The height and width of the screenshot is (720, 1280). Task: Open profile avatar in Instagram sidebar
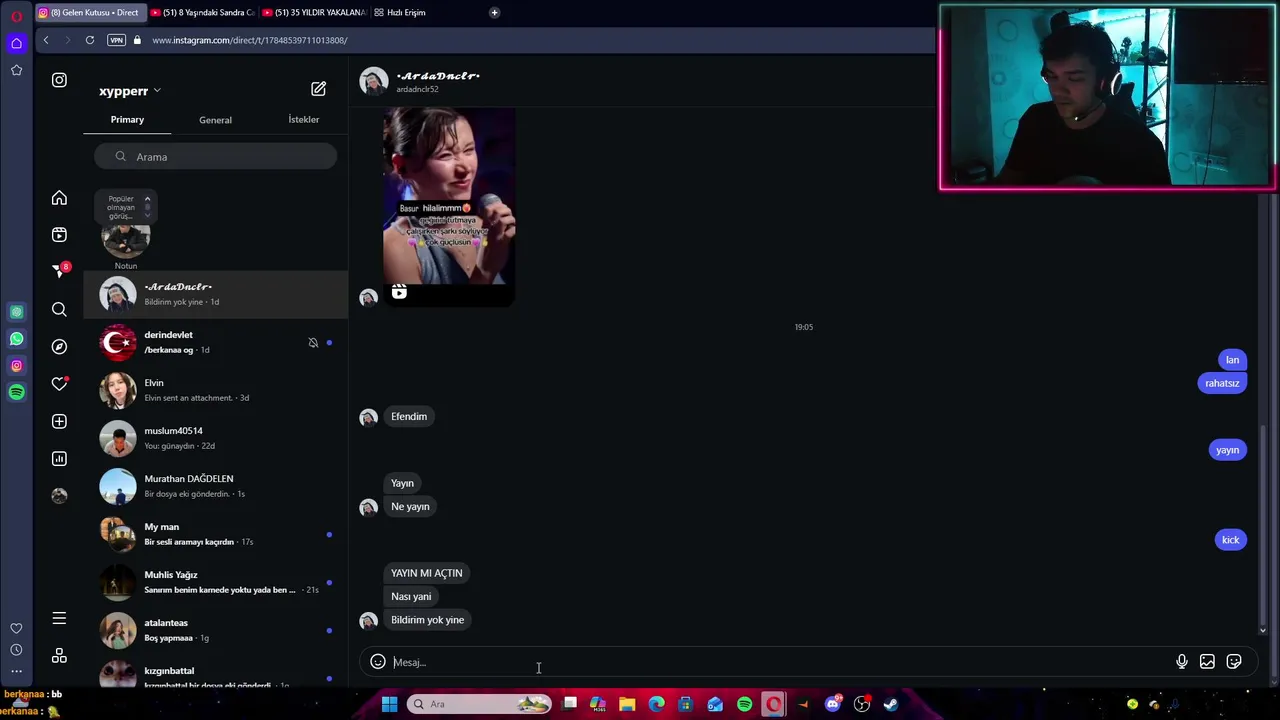[x=59, y=496]
